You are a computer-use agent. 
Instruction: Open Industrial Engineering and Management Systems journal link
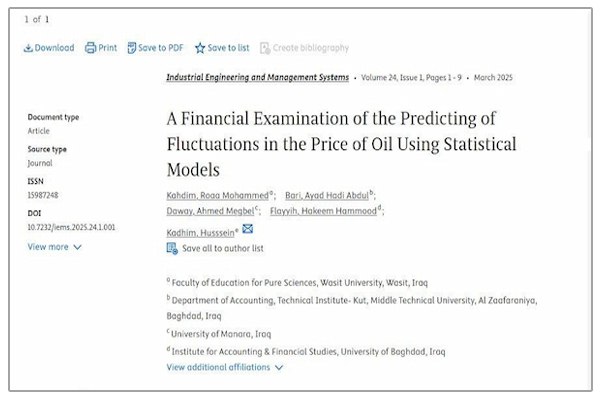258,77
